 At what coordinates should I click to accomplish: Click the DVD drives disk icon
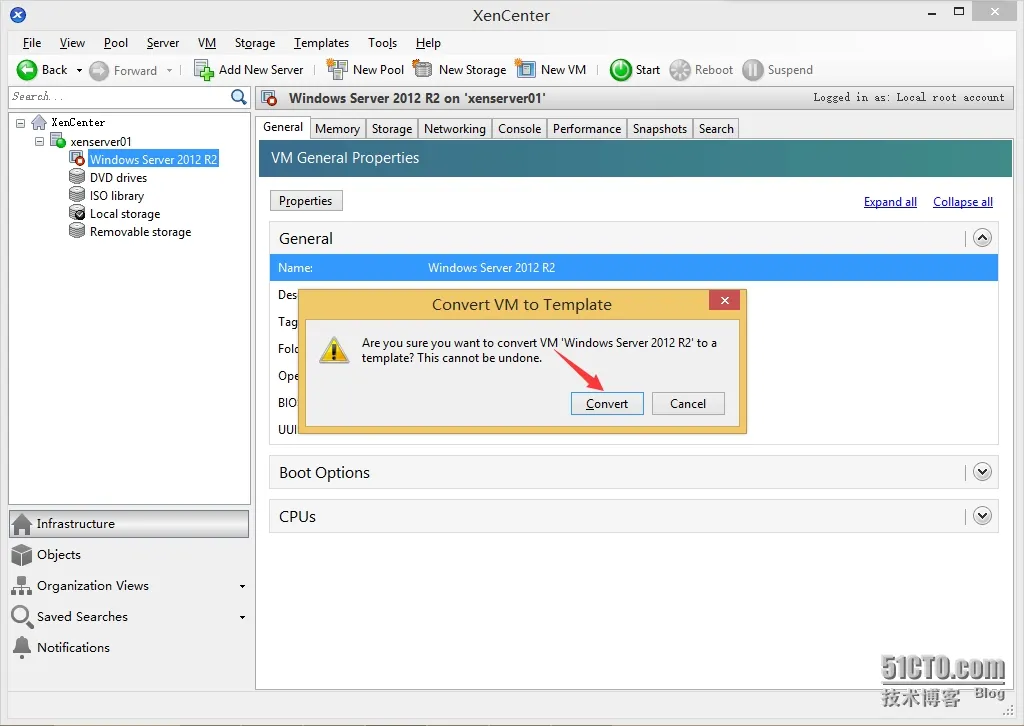(x=77, y=177)
